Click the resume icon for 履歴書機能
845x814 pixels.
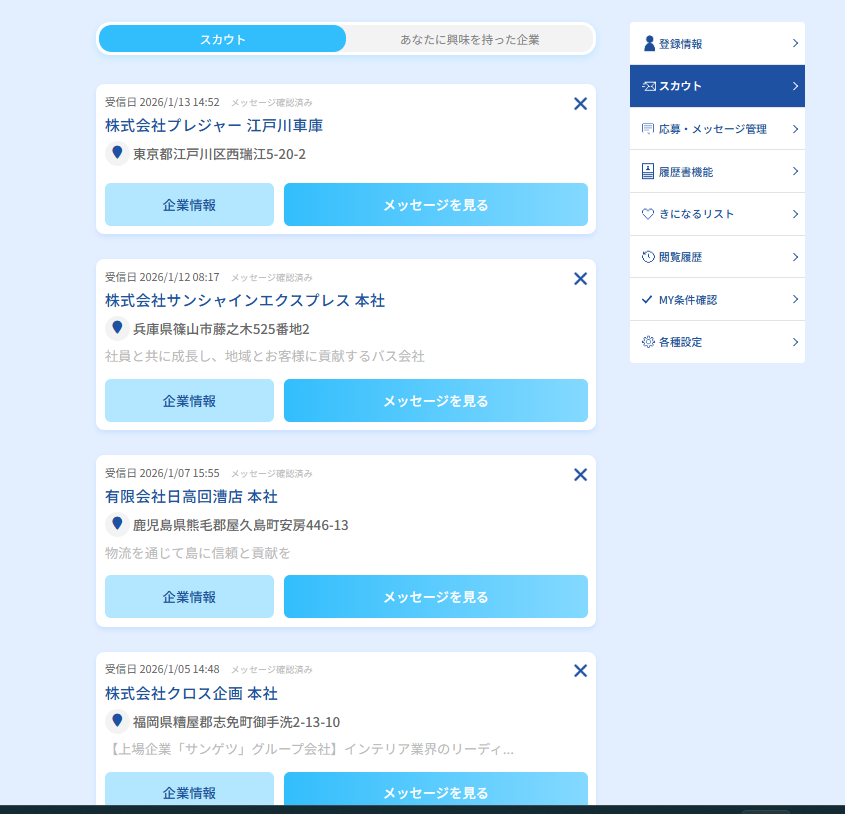pyautogui.click(x=648, y=172)
